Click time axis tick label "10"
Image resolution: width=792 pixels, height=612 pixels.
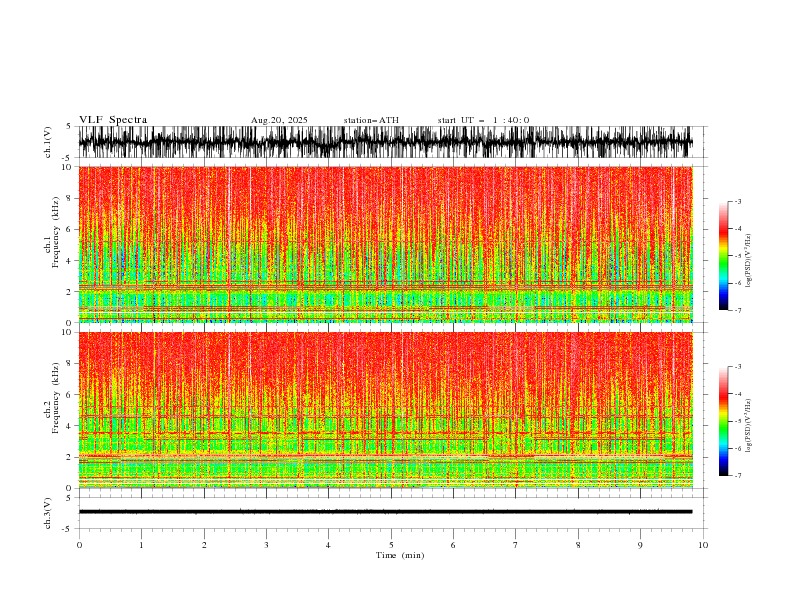703,545
